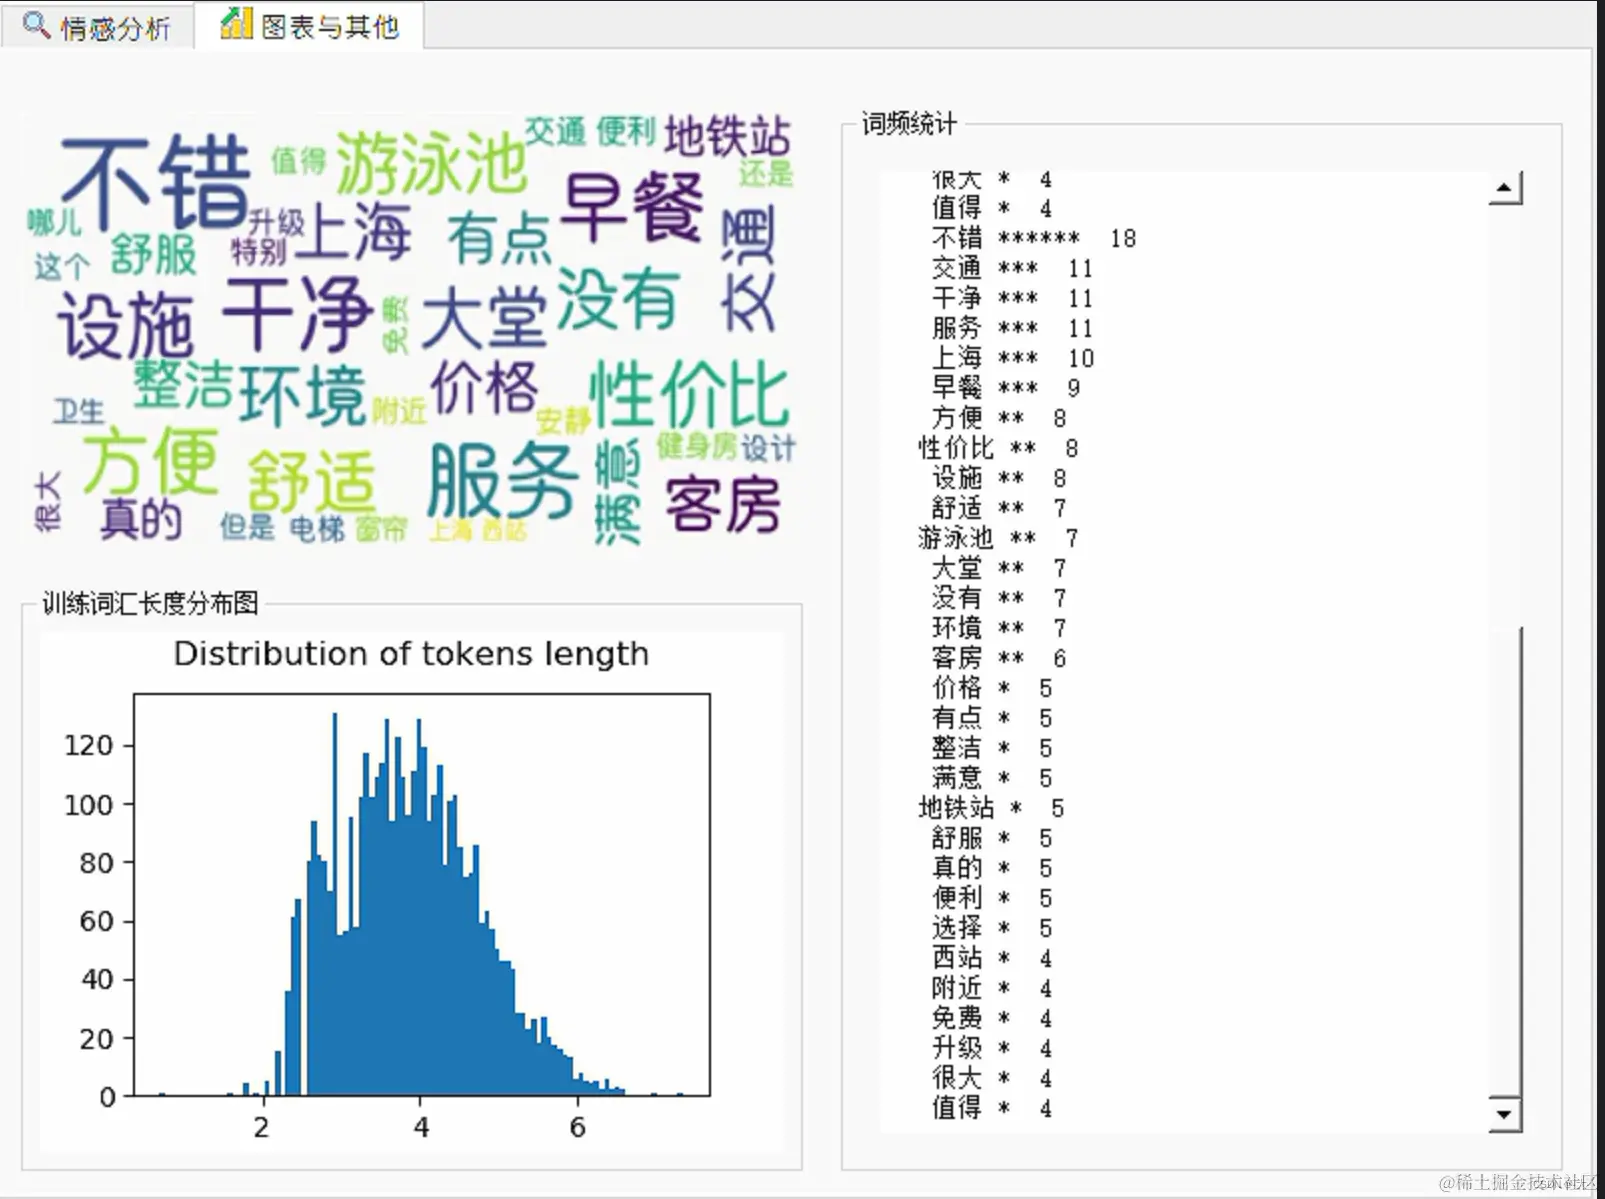
Task: Click the 词频统计 group label
Action: 909,124
